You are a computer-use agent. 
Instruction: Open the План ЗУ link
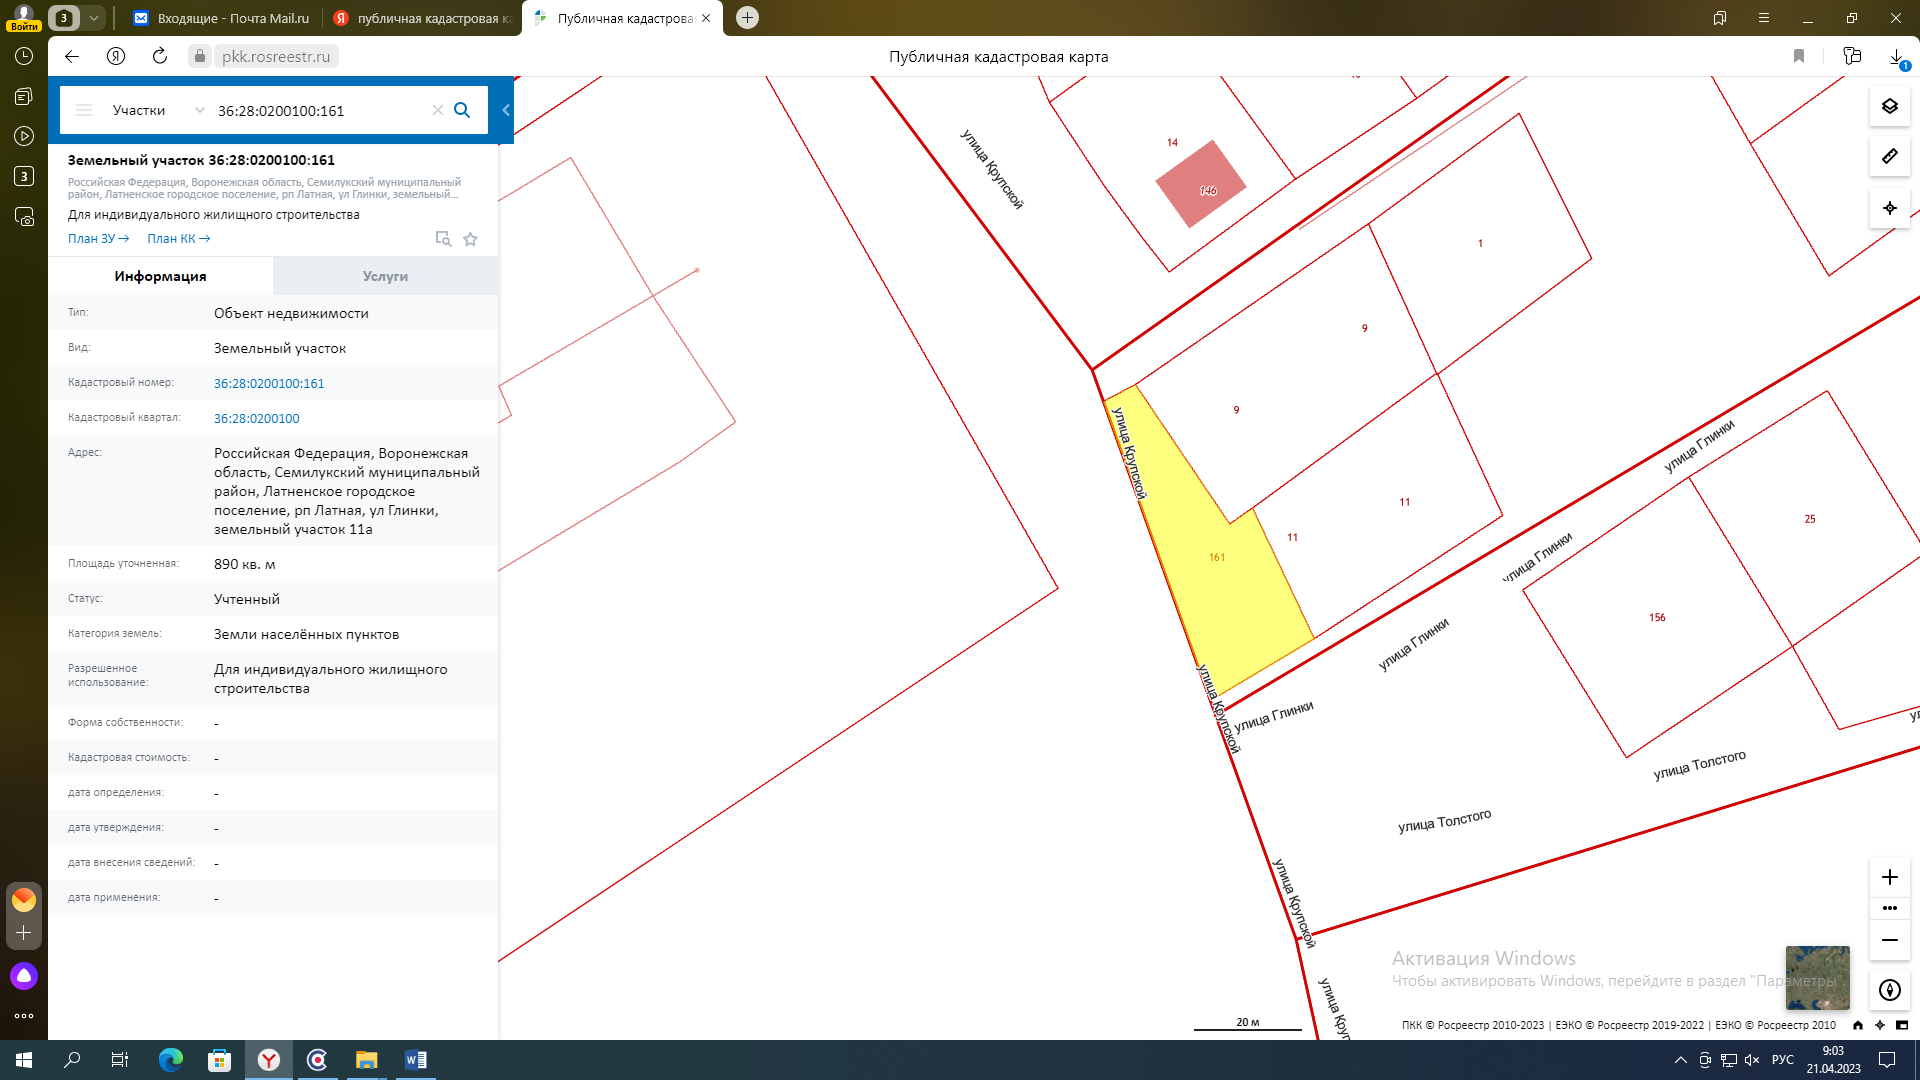click(x=98, y=239)
